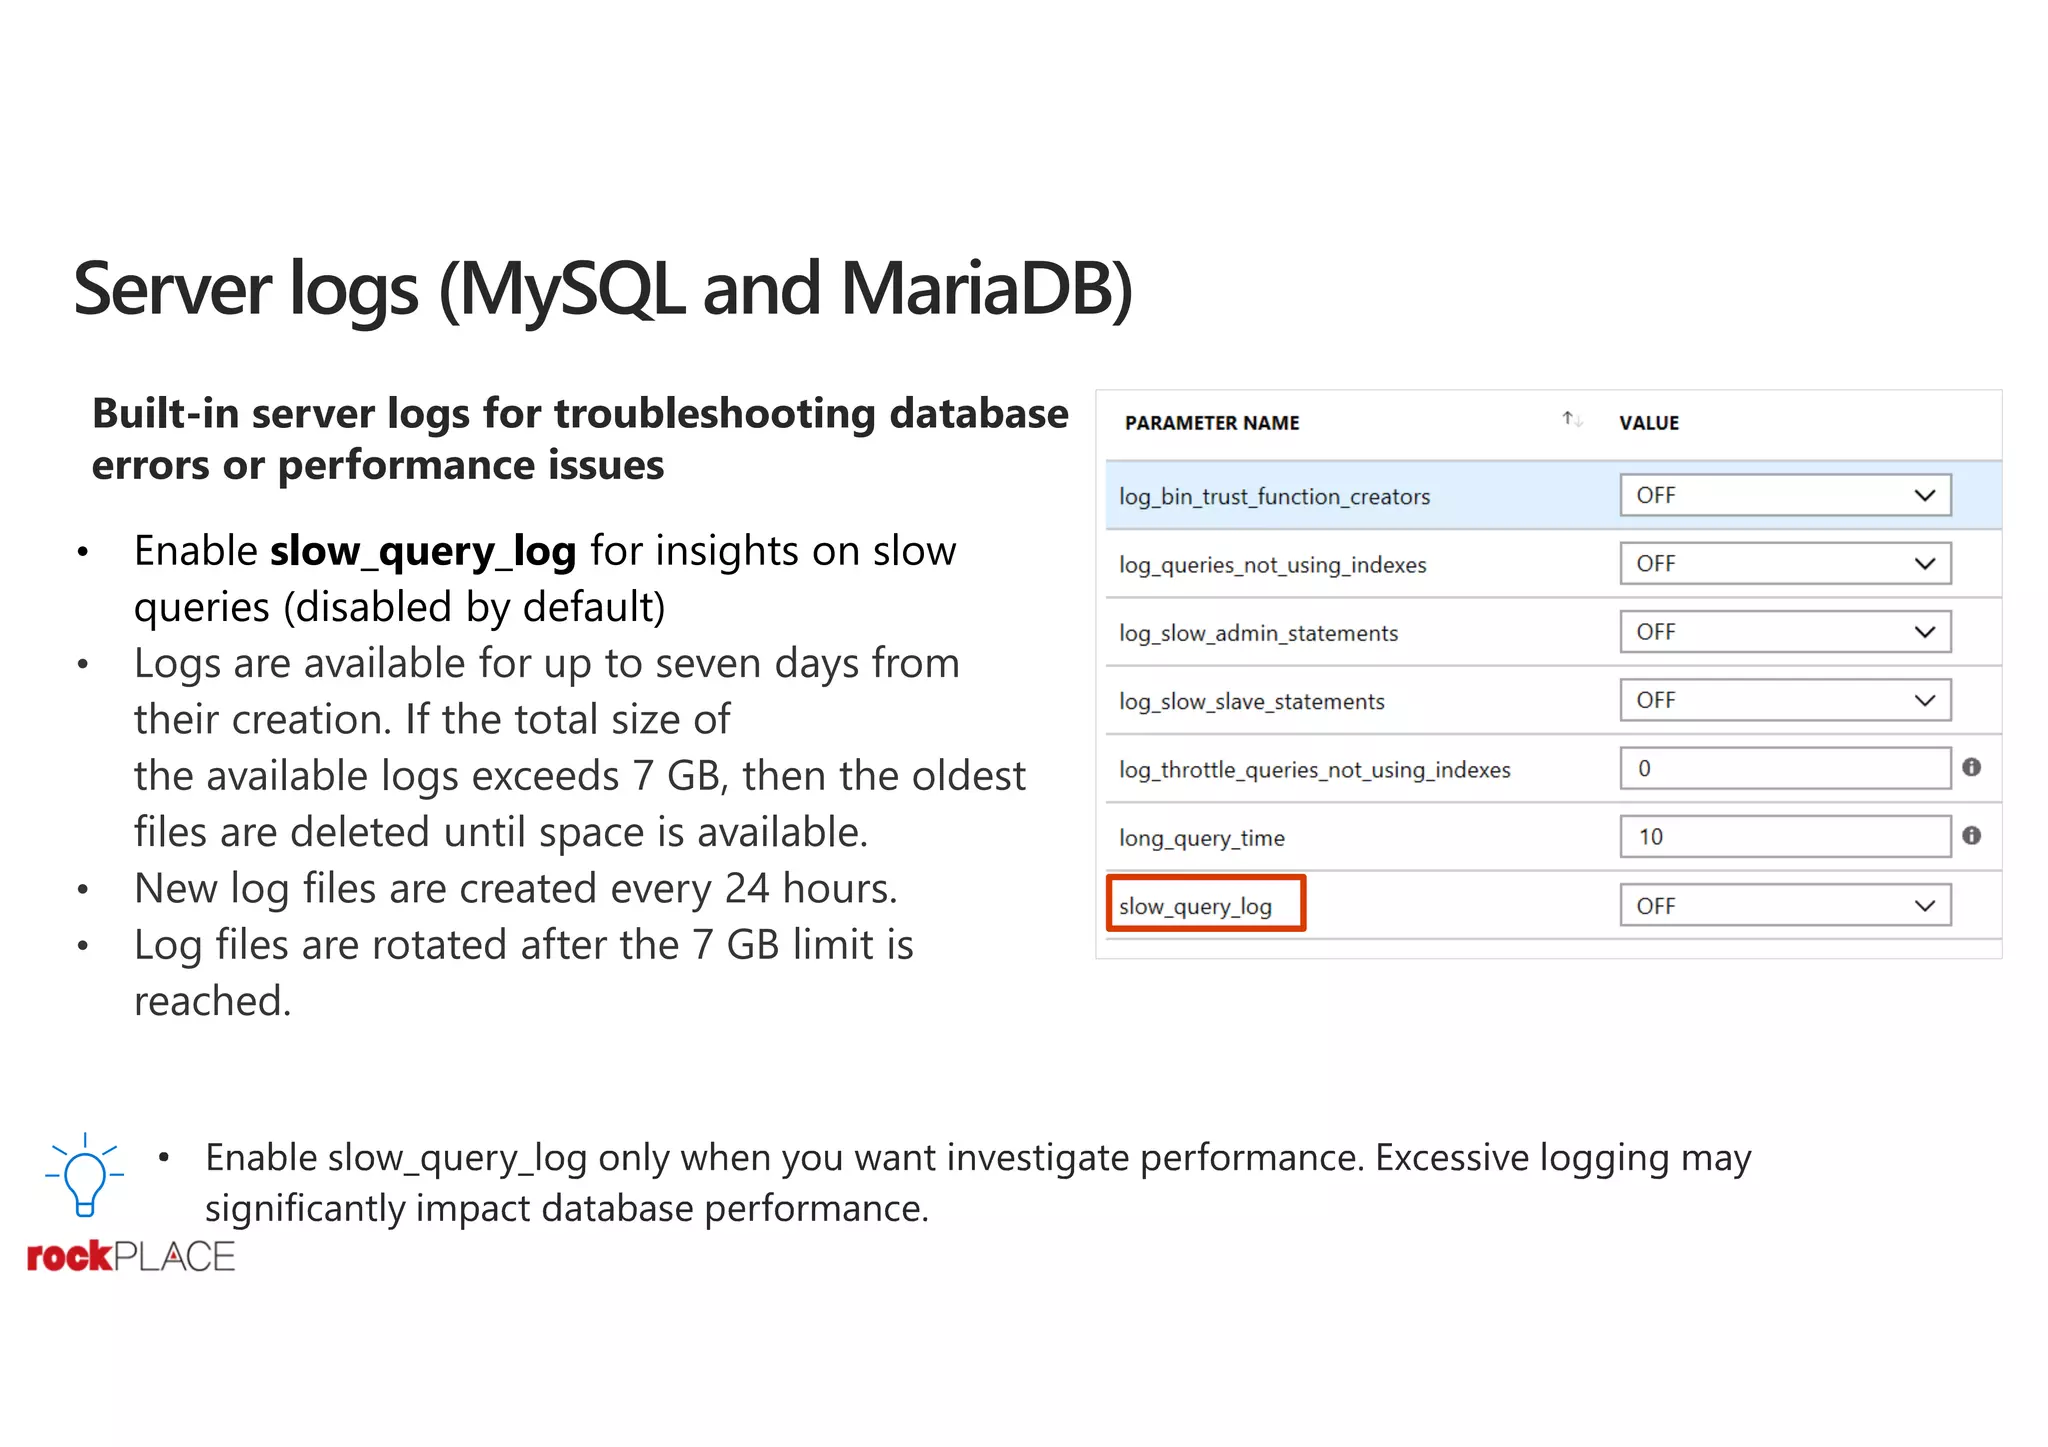Click the log_throttle_queries_not_using_indexes value field
The image size is (2048, 1447).
pos(1785,768)
